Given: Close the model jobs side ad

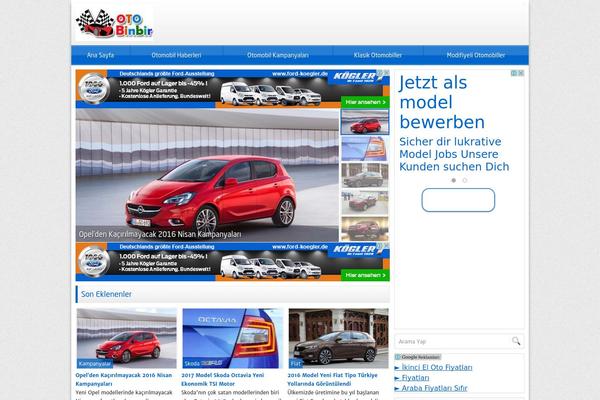Looking at the screenshot, I should [521, 73].
